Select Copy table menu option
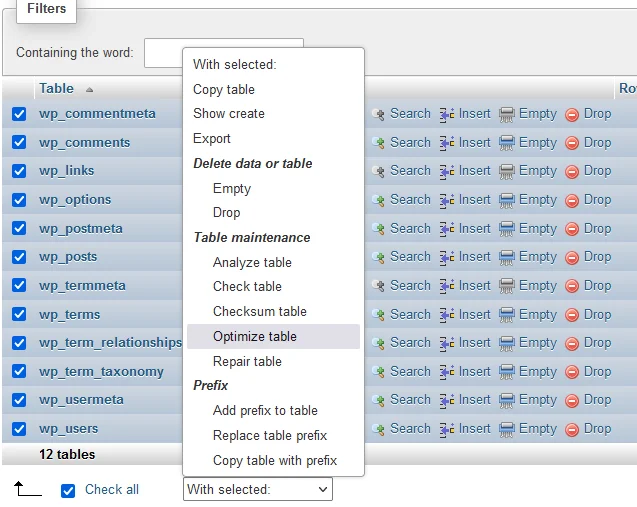This screenshot has width=637, height=507. (x=273, y=89)
